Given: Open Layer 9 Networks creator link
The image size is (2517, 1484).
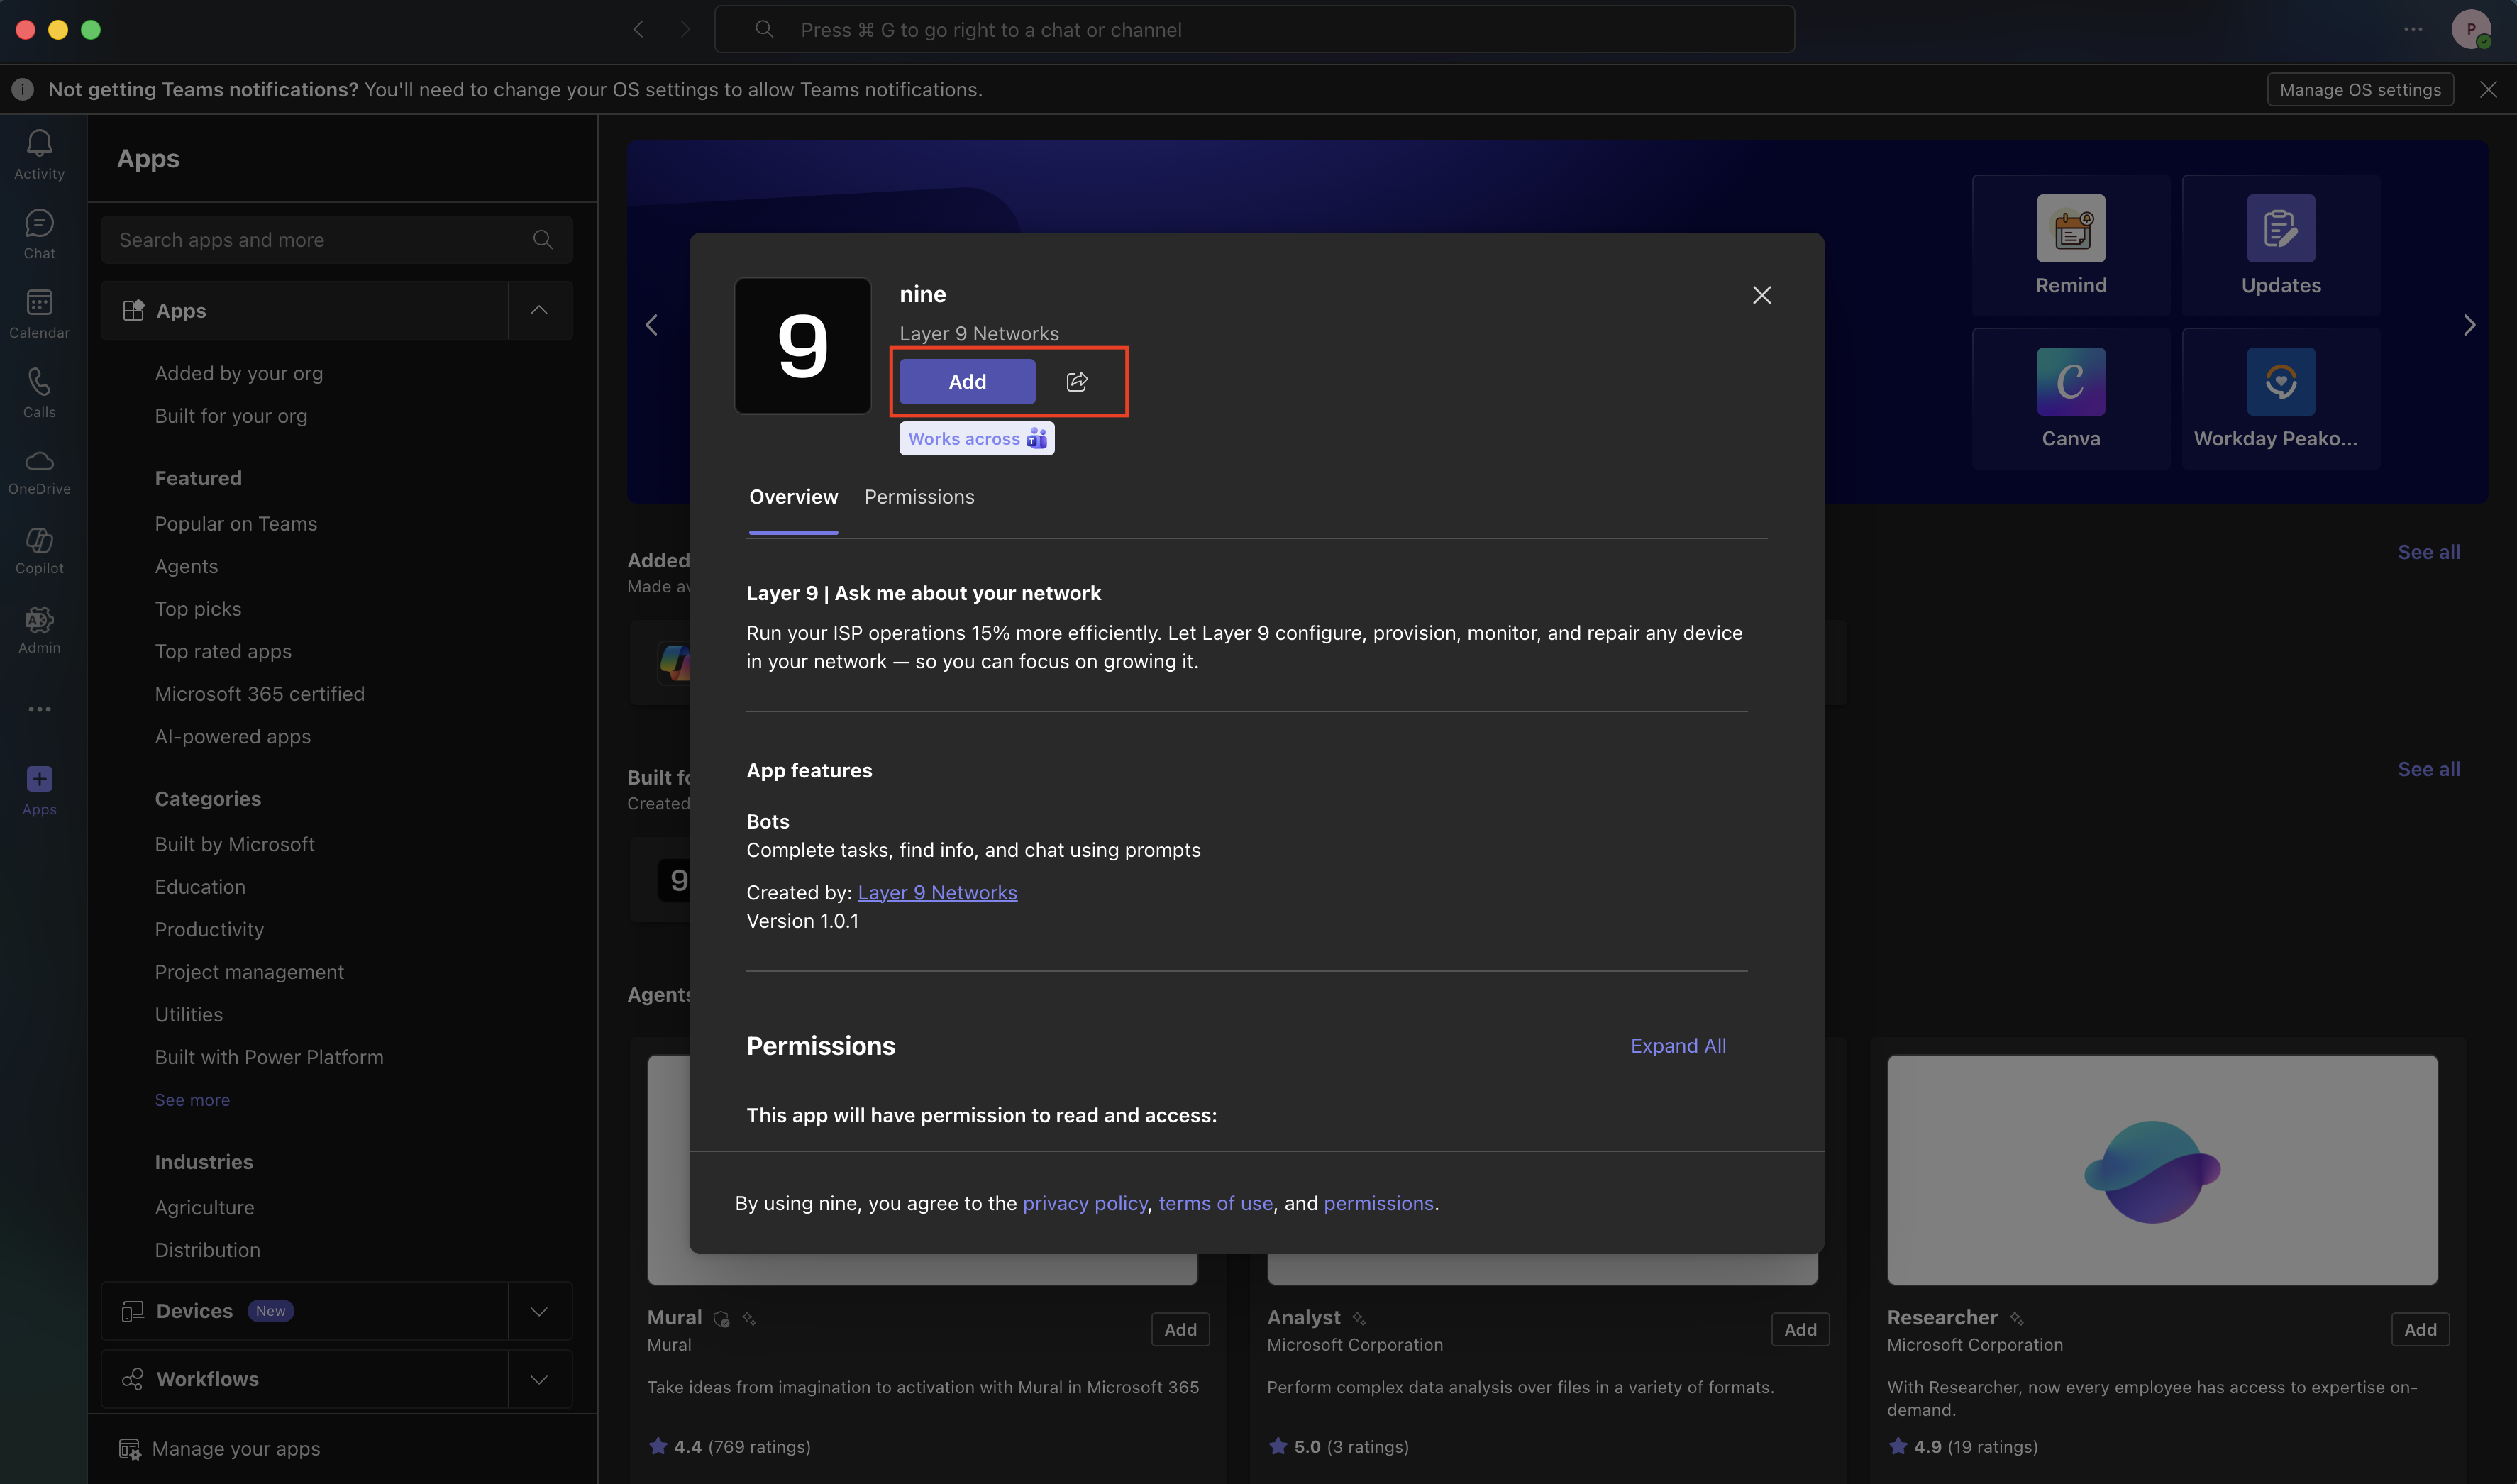Looking at the screenshot, I should [x=937, y=892].
